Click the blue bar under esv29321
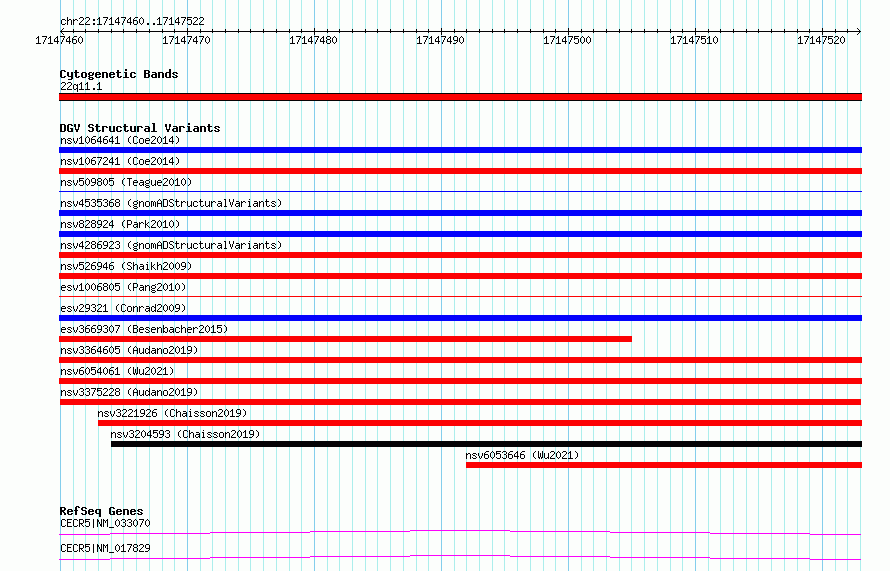This screenshot has width=890, height=571. (x=460, y=318)
